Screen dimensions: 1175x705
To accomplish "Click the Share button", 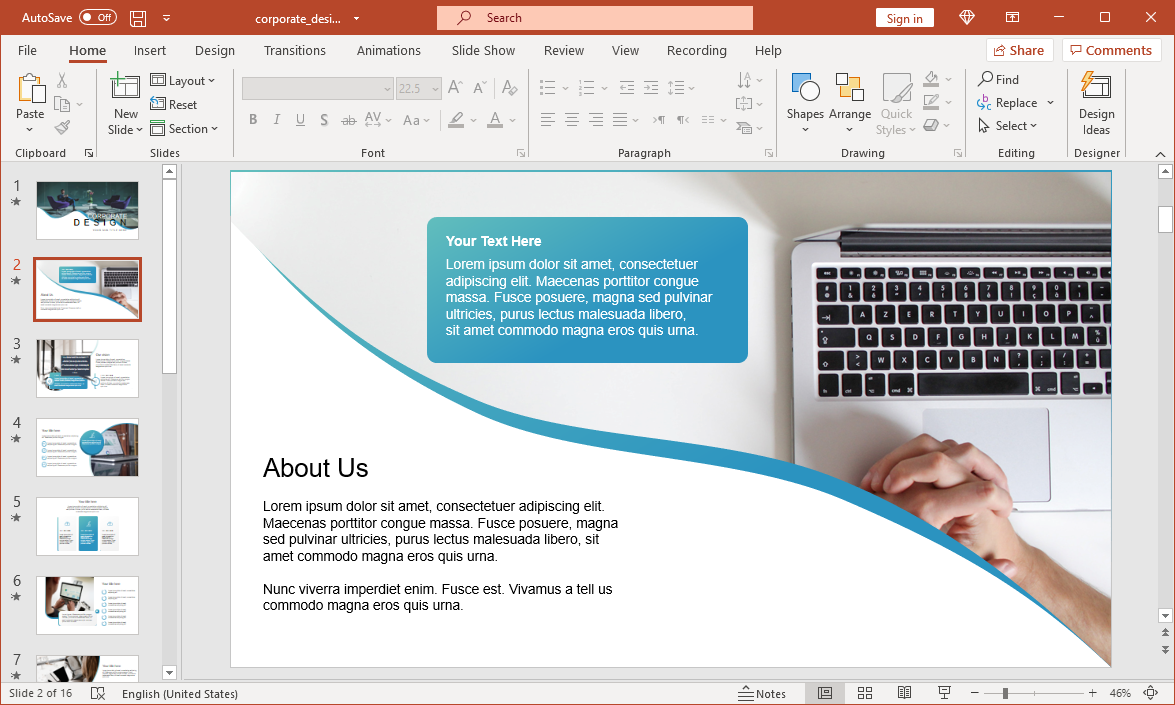I will (x=1018, y=51).
